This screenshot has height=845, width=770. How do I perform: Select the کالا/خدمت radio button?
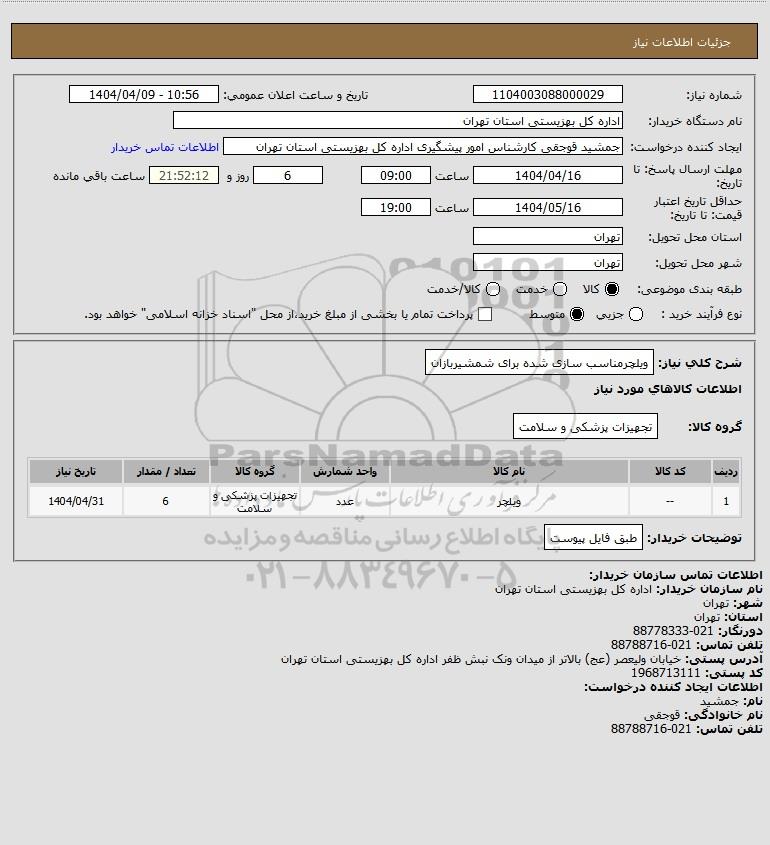pyautogui.click(x=492, y=289)
